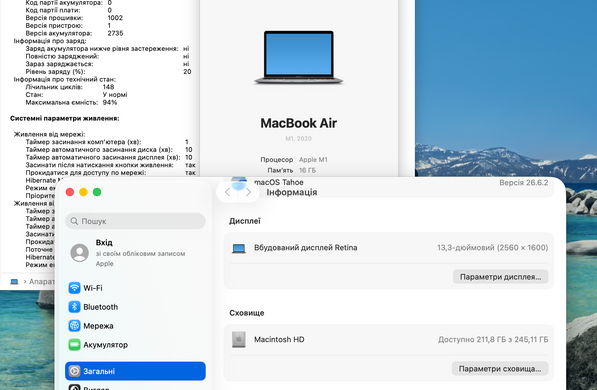Click Прокидатися для доступу по мережі row
This screenshot has width=597, height=390.
click(110, 173)
